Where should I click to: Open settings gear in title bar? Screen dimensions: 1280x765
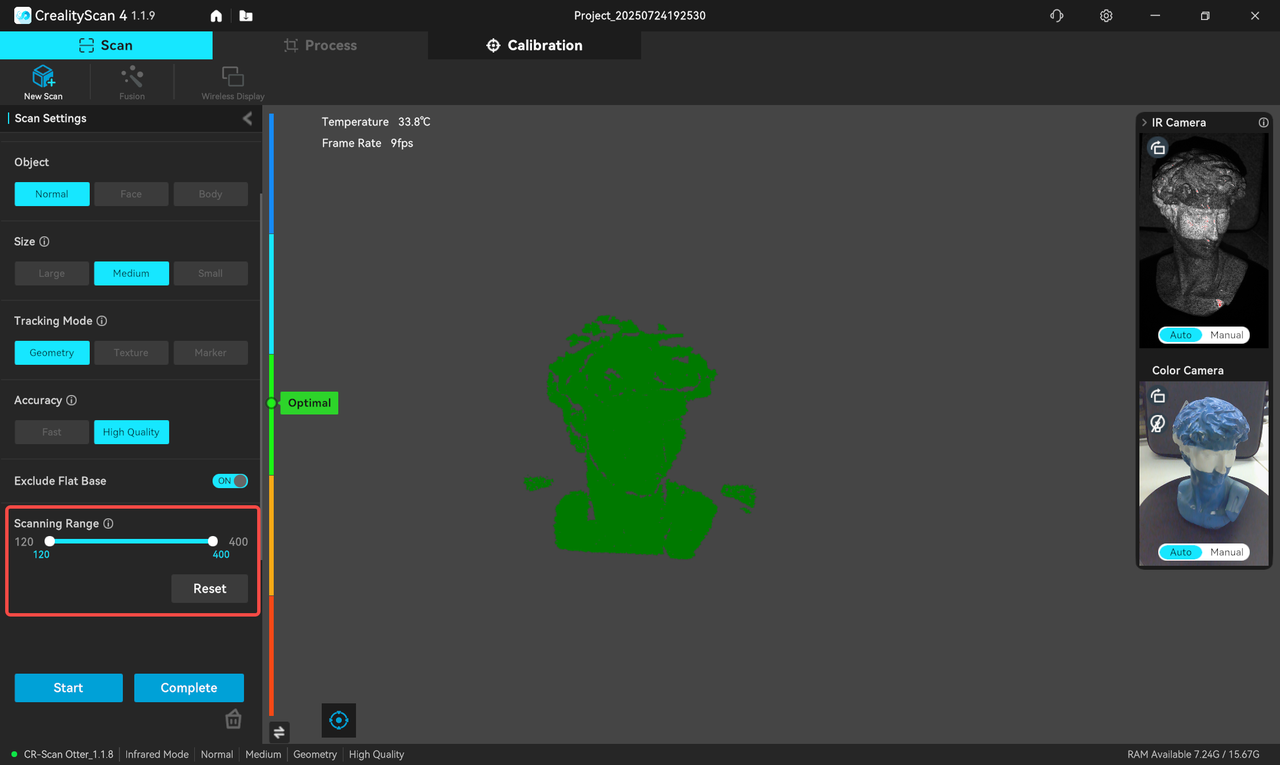coord(1106,16)
